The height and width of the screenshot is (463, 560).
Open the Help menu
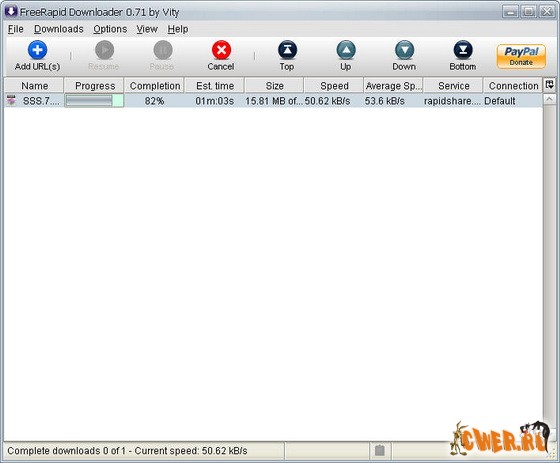point(178,29)
